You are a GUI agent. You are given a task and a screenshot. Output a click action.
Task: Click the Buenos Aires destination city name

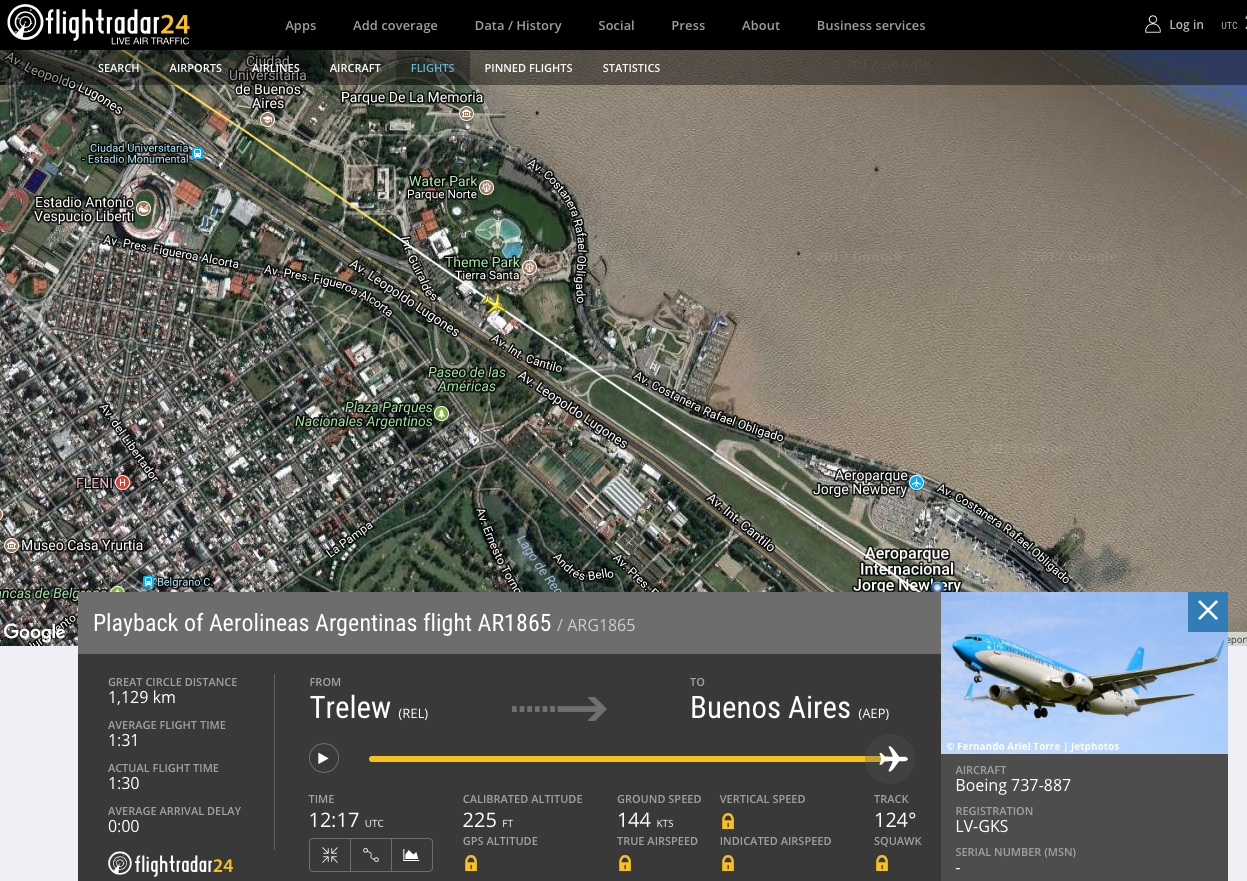(x=770, y=707)
